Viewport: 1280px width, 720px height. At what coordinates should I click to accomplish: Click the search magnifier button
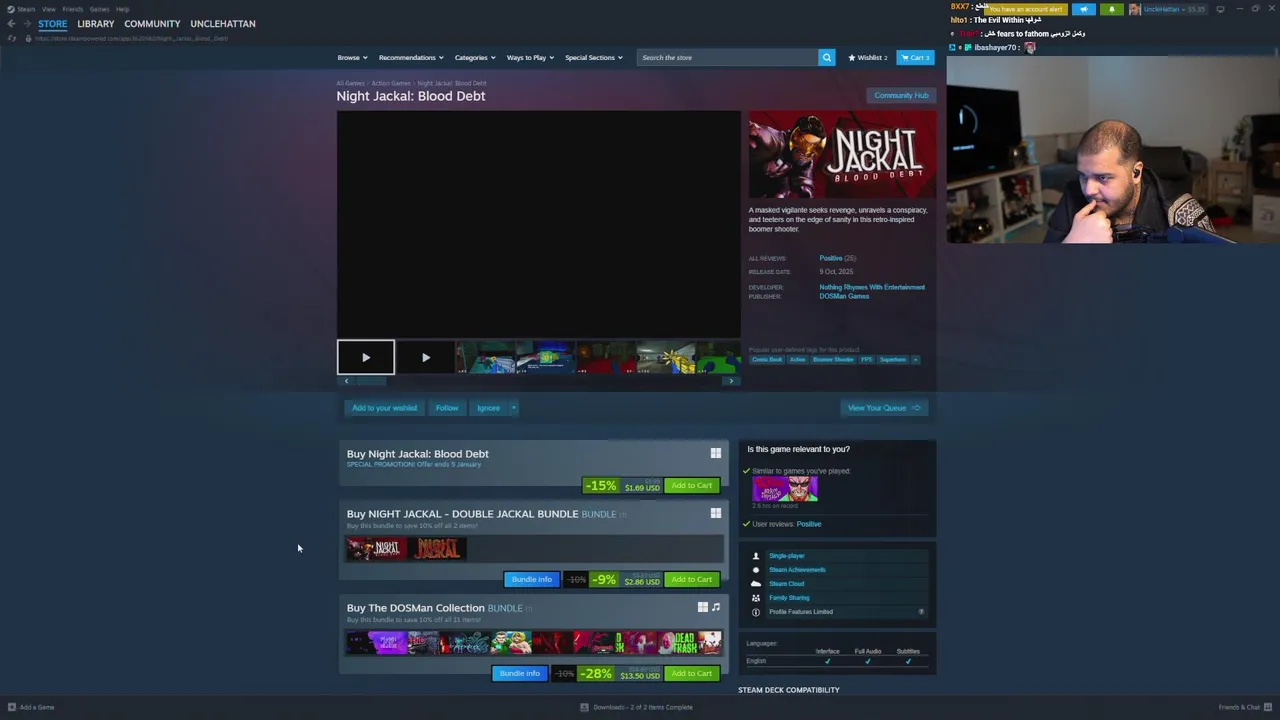826,57
